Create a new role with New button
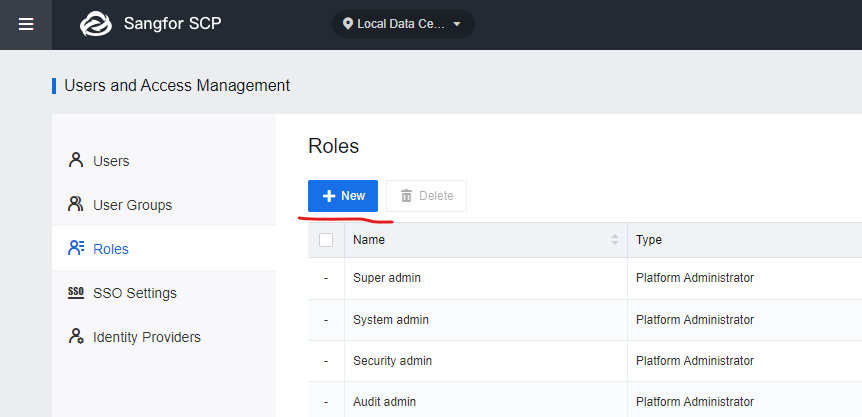The width and height of the screenshot is (862, 417). coord(343,196)
